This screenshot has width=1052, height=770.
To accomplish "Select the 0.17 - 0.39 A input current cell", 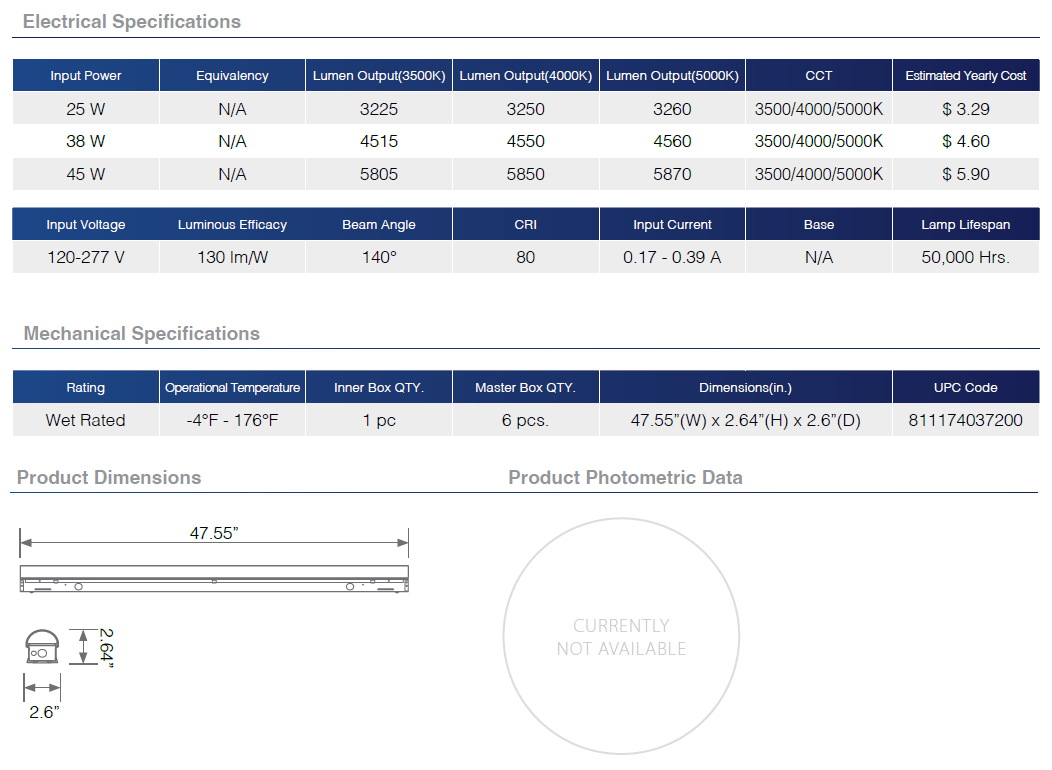I will tap(672, 257).
